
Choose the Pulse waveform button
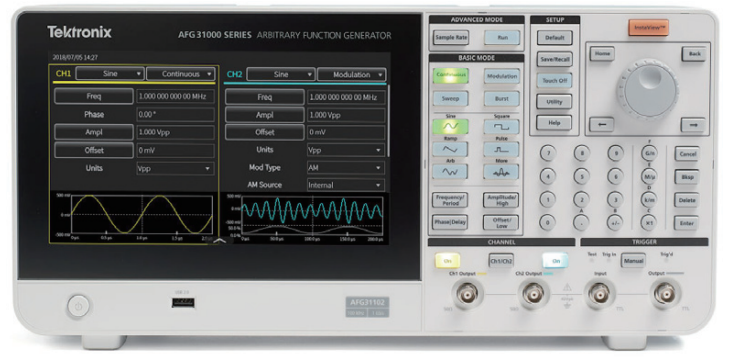[x=501, y=150]
